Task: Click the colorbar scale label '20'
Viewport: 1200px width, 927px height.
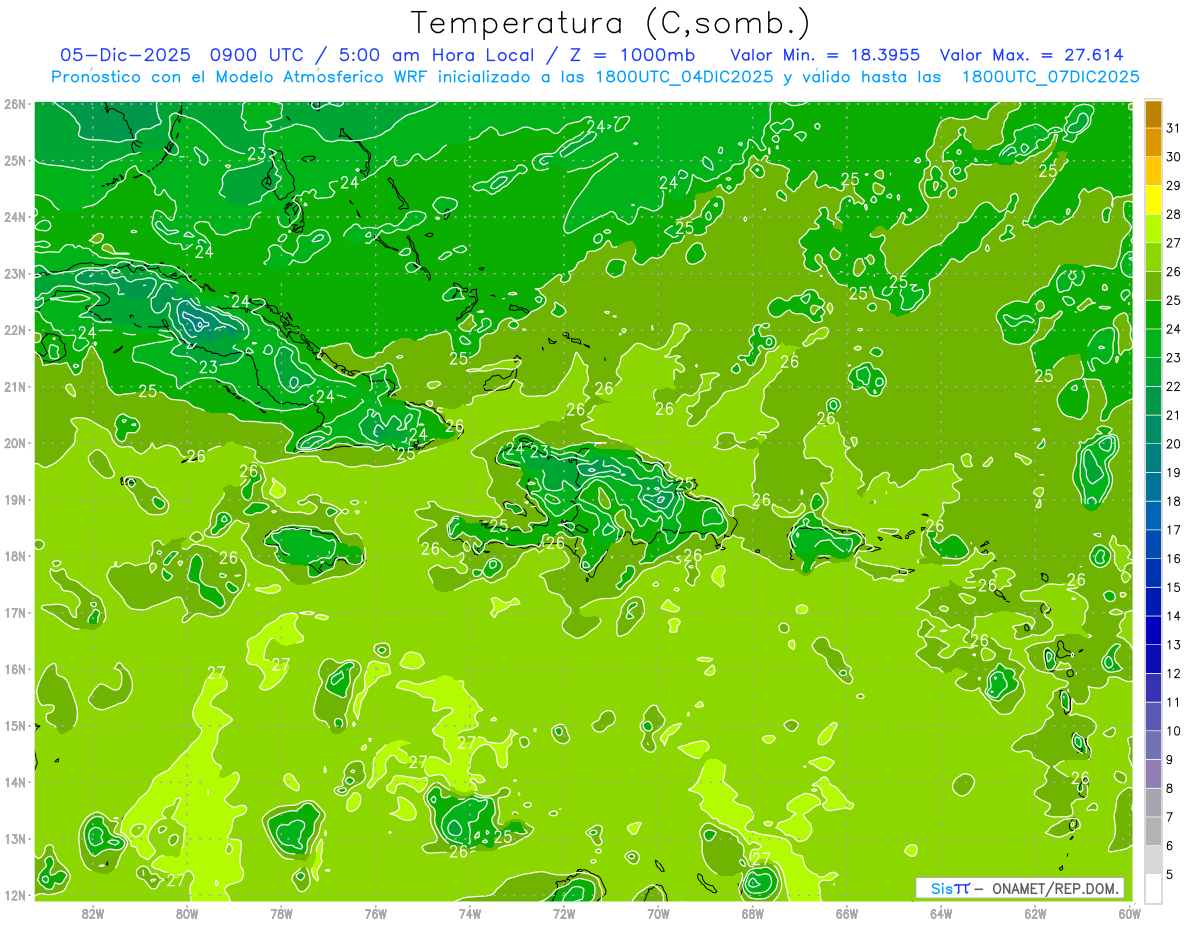Action: 1174,443
